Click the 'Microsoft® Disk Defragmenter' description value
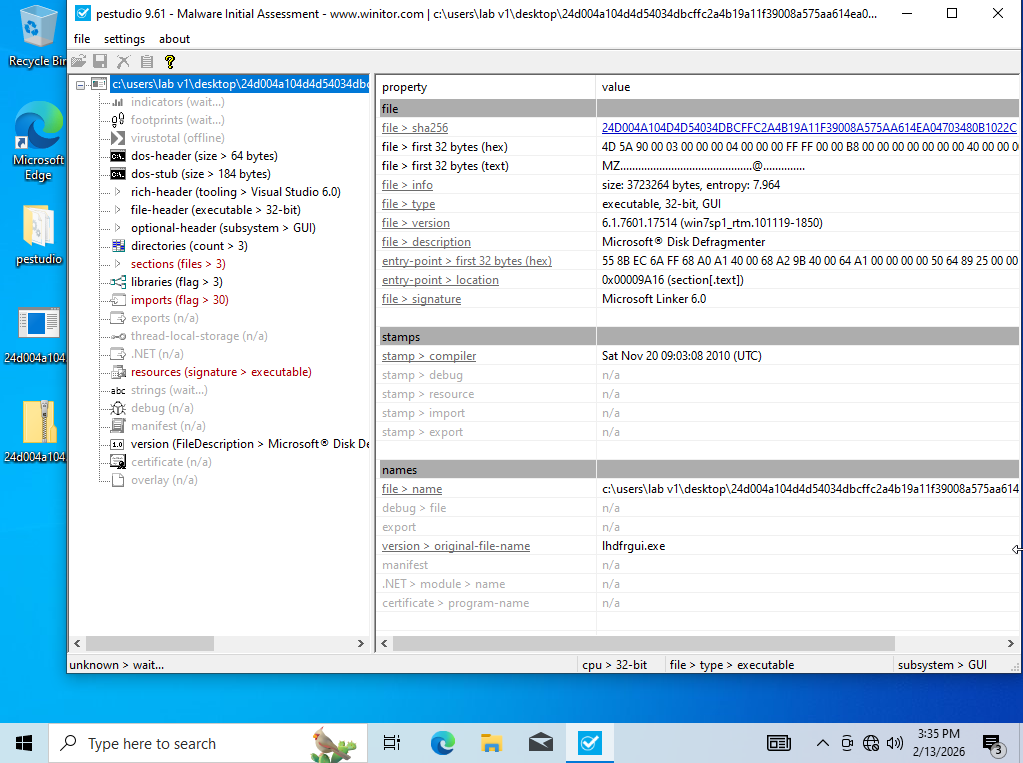The width and height of the screenshot is (1023, 763). click(x=683, y=242)
